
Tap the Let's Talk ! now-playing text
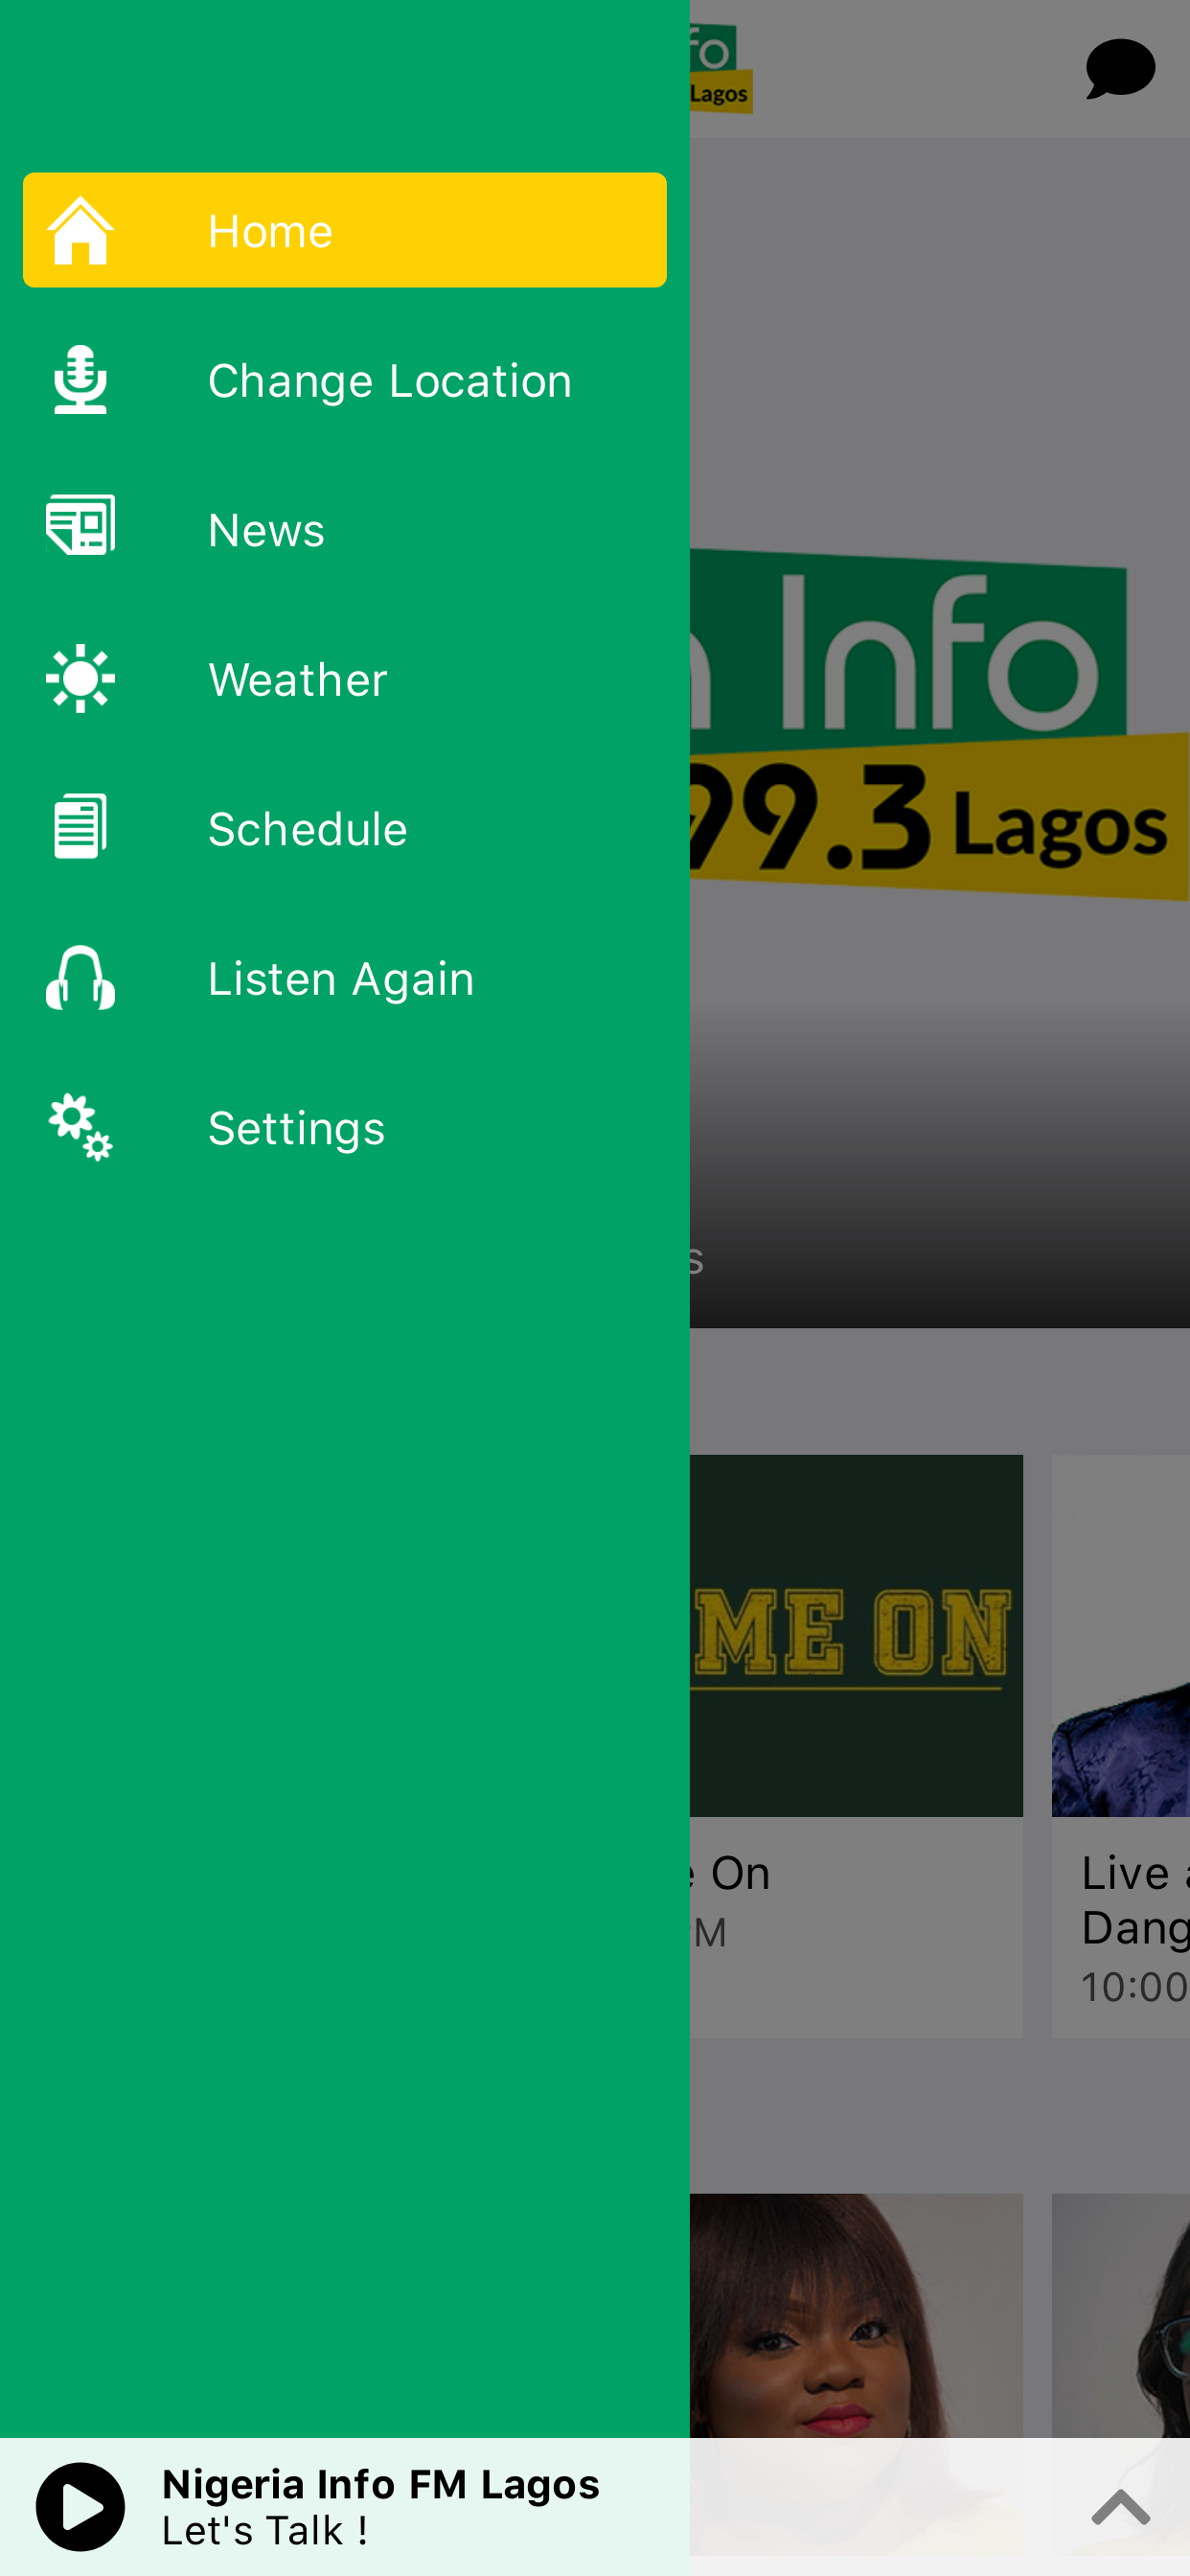(x=265, y=2530)
